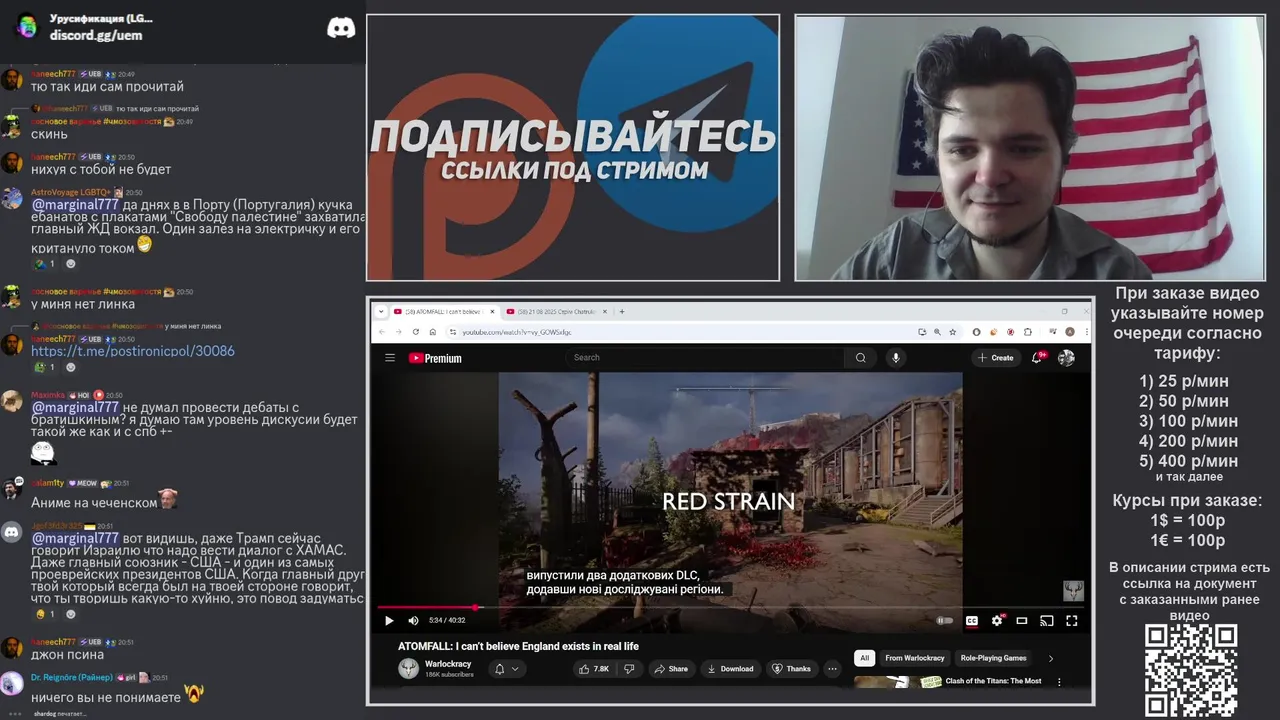Select the From Warlockracy chip
The image size is (1280, 720).
914,658
